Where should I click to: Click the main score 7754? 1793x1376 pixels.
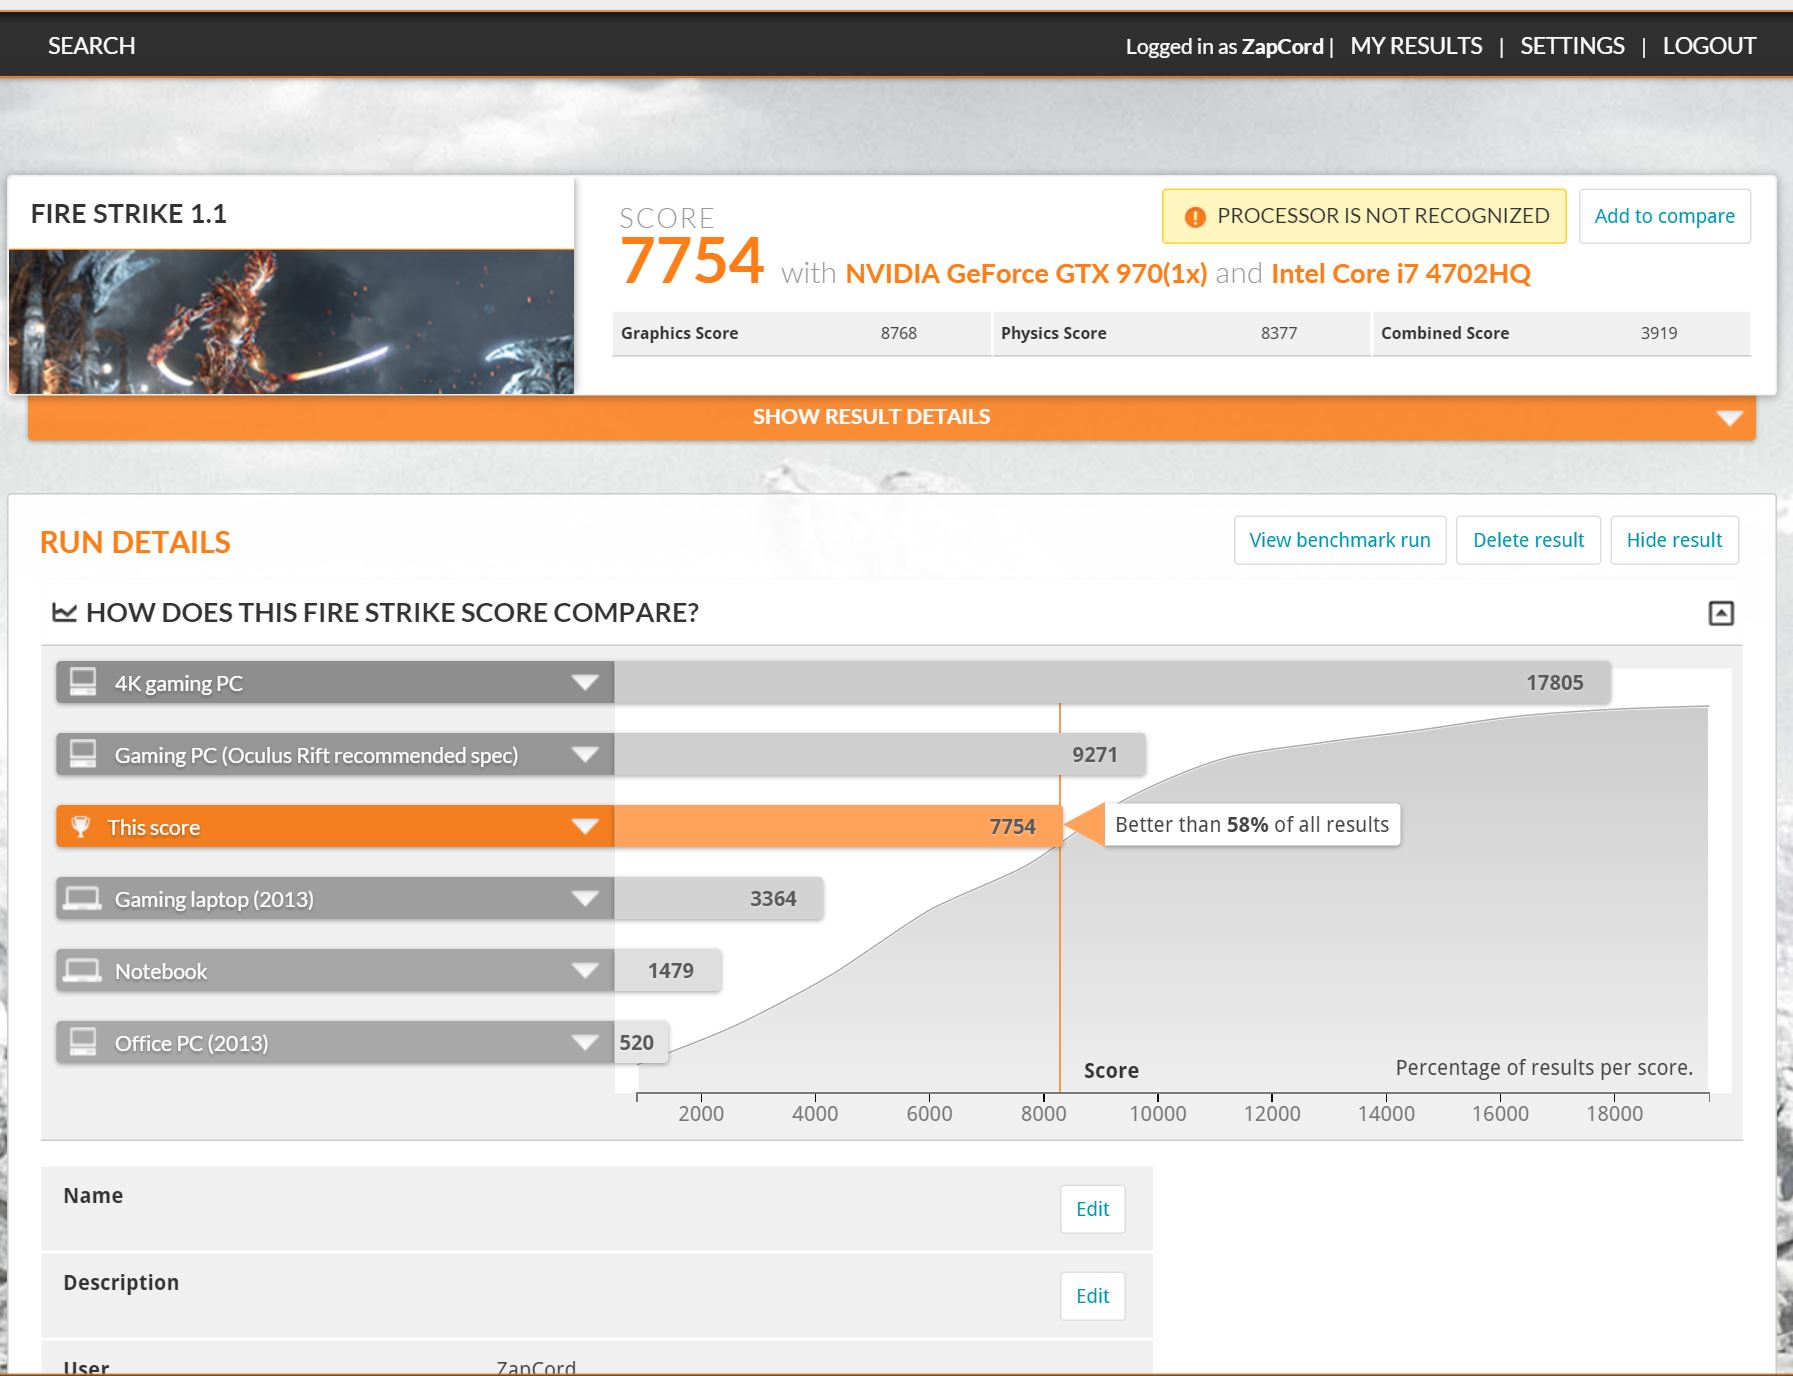(692, 261)
